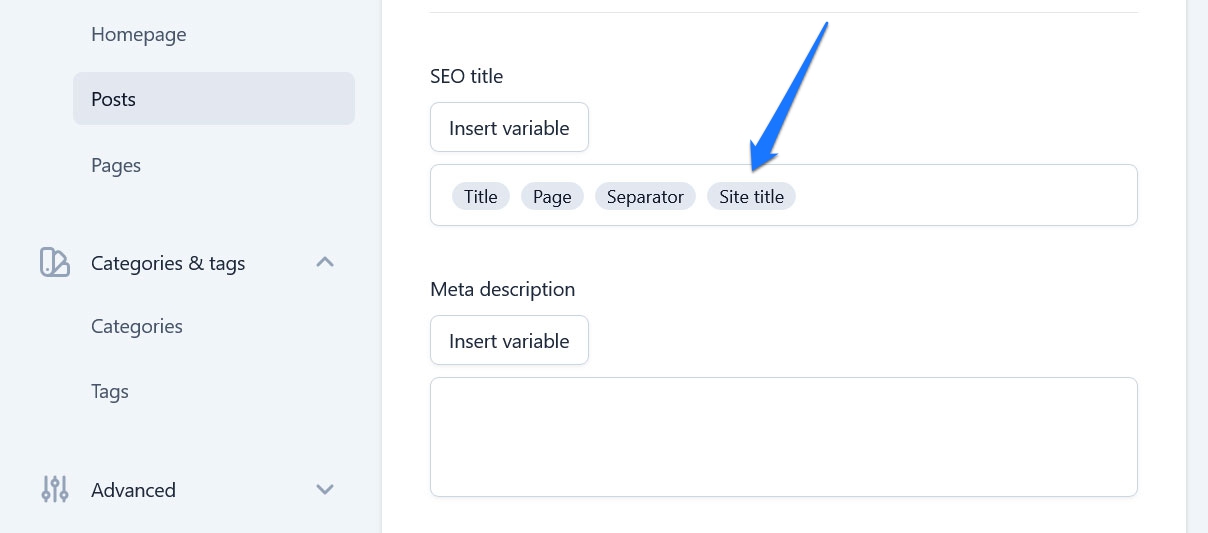The width and height of the screenshot is (1208, 533).
Task: Click Insert variable under Meta description
Action: 509,341
